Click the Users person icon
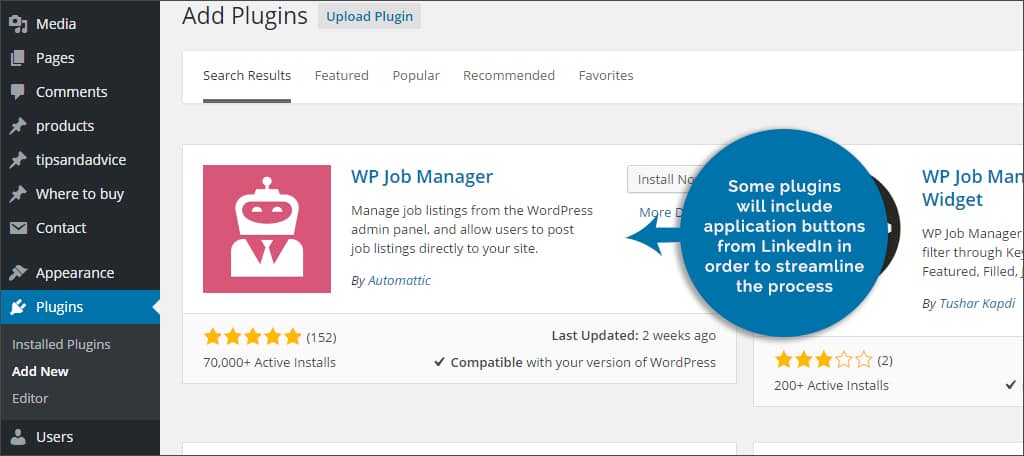The image size is (1024, 456). tap(18, 436)
